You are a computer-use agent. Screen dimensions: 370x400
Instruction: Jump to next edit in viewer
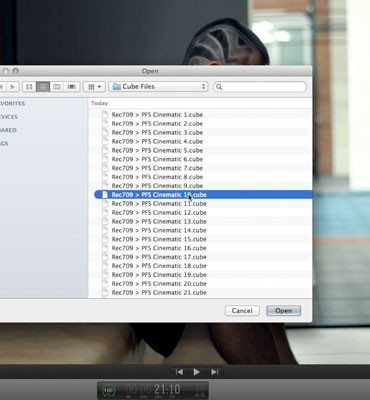click(x=215, y=372)
